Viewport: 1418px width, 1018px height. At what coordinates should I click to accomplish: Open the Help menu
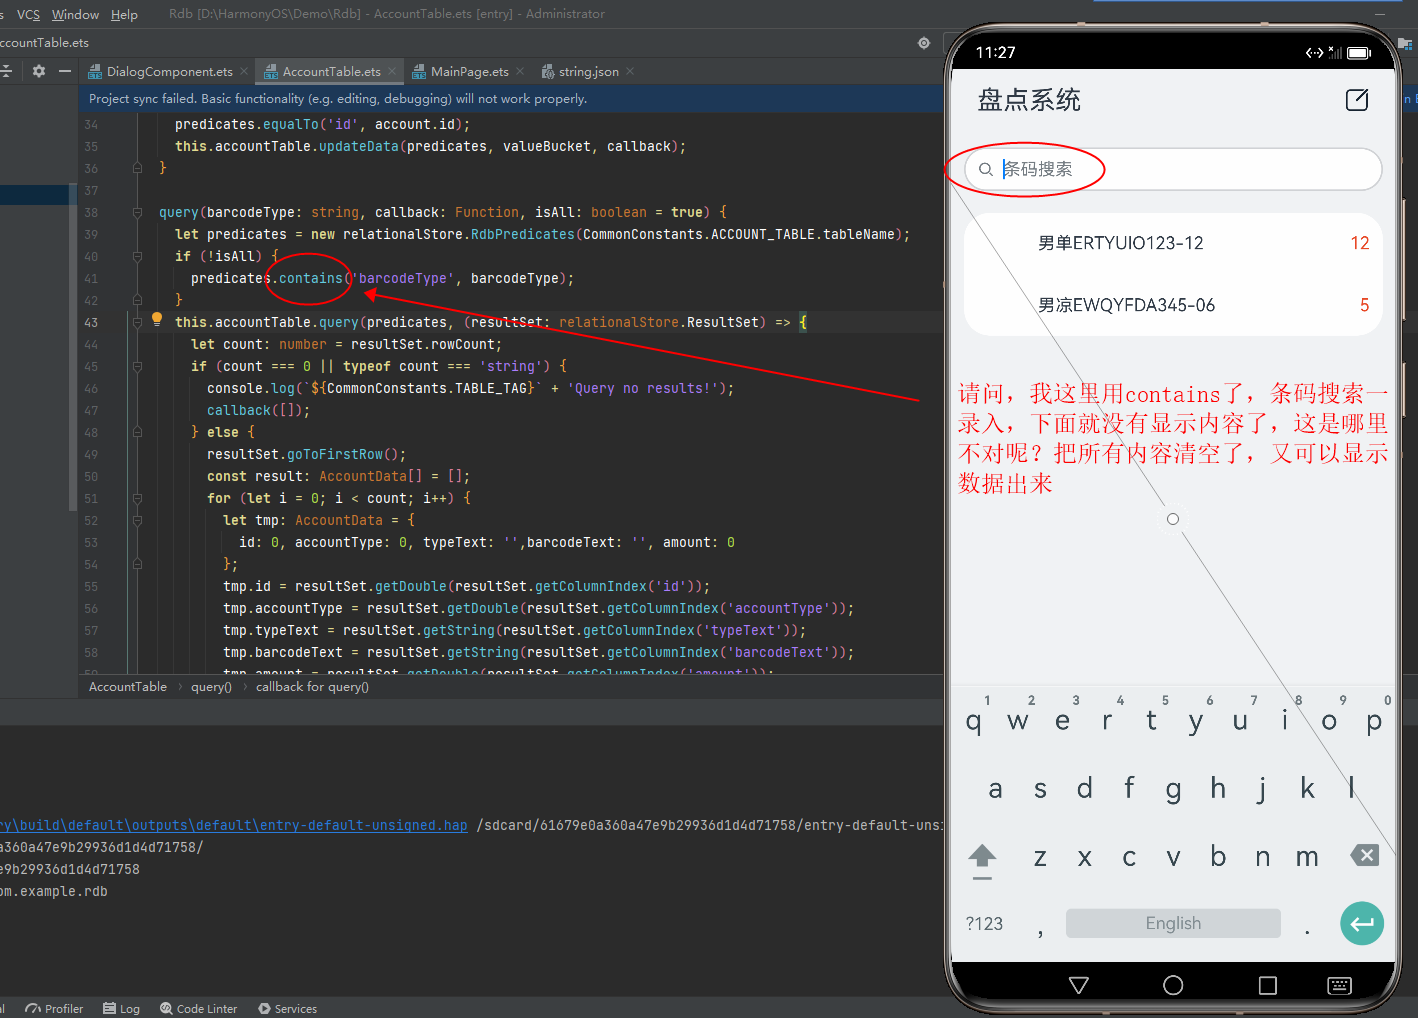124,14
